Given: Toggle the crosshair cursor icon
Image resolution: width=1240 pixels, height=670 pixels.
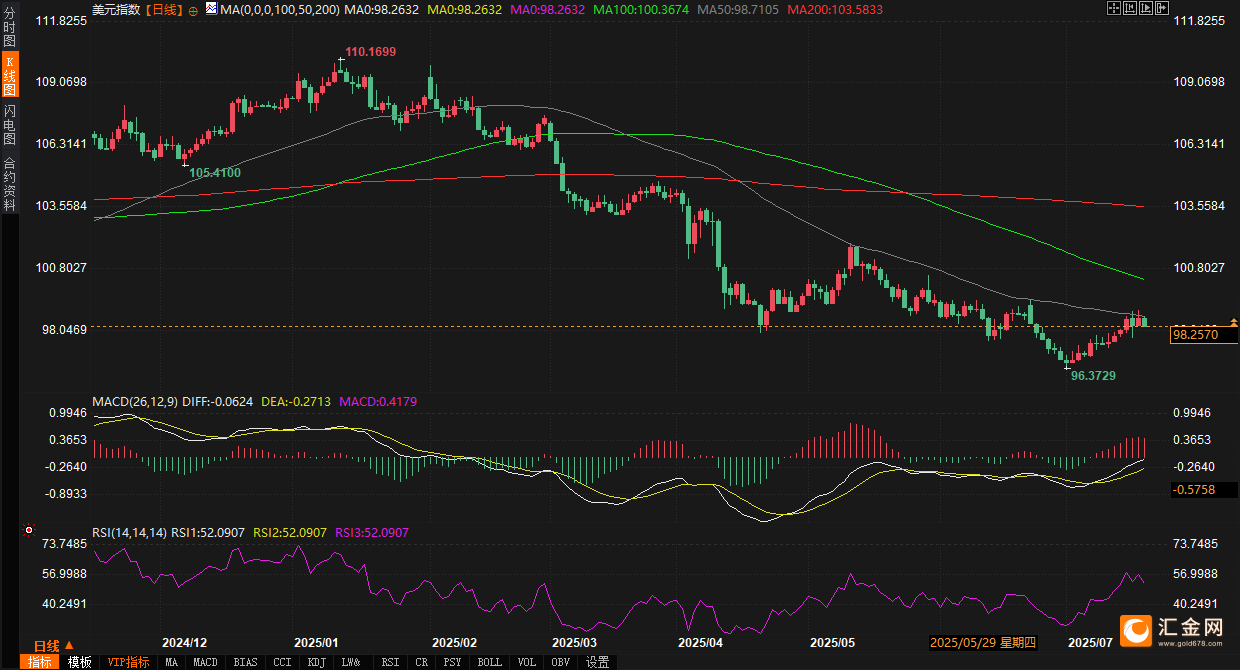Looking at the screenshot, I should [x=1114, y=8].
